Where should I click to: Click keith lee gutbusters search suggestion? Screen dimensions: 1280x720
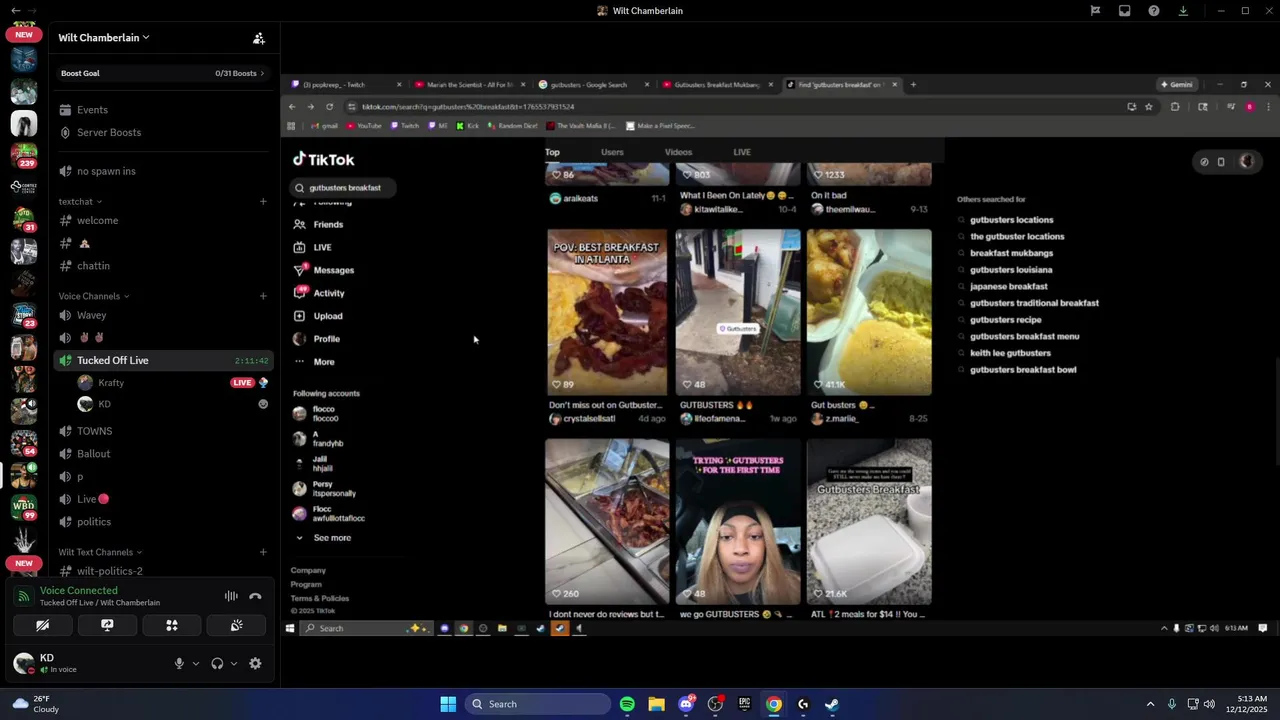pyautogui.click(x=1010, y=353)
